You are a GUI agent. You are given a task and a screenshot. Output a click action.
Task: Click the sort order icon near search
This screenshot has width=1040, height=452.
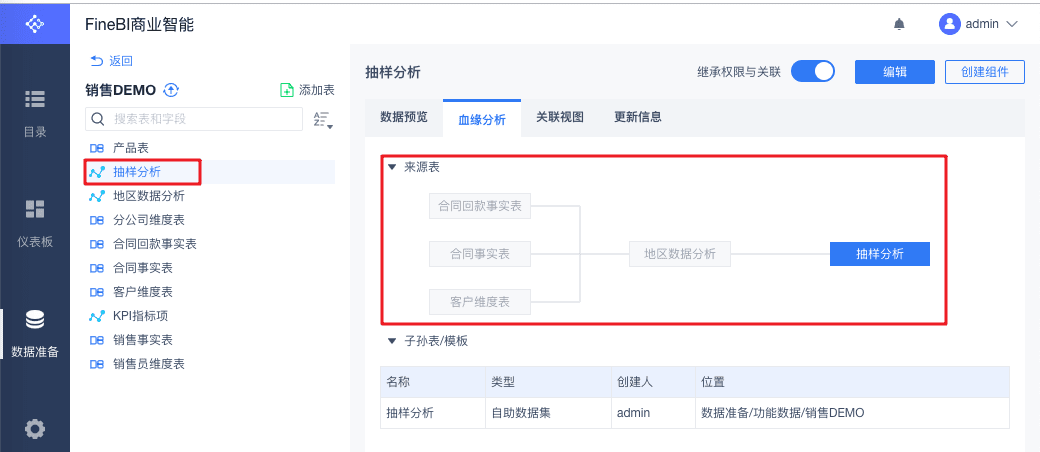322,120
